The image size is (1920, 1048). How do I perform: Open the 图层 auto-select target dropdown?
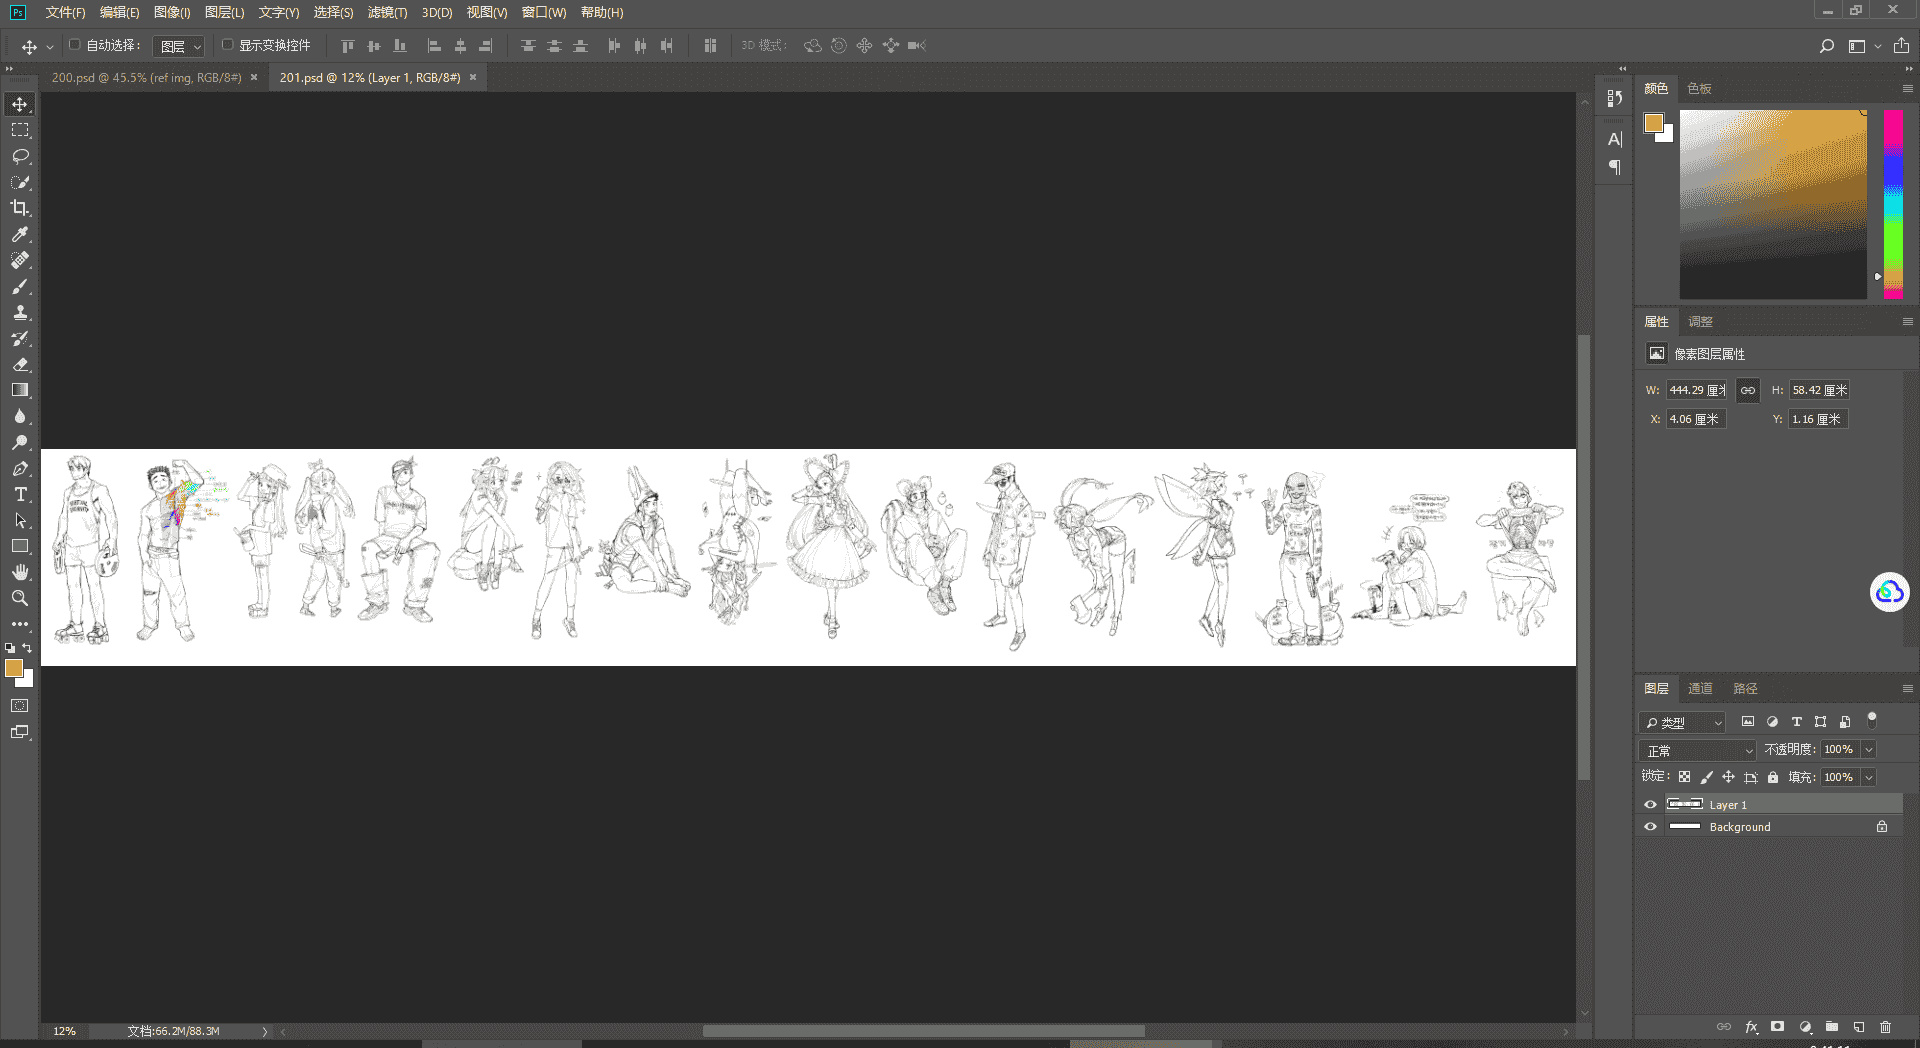tap(179, 46)
